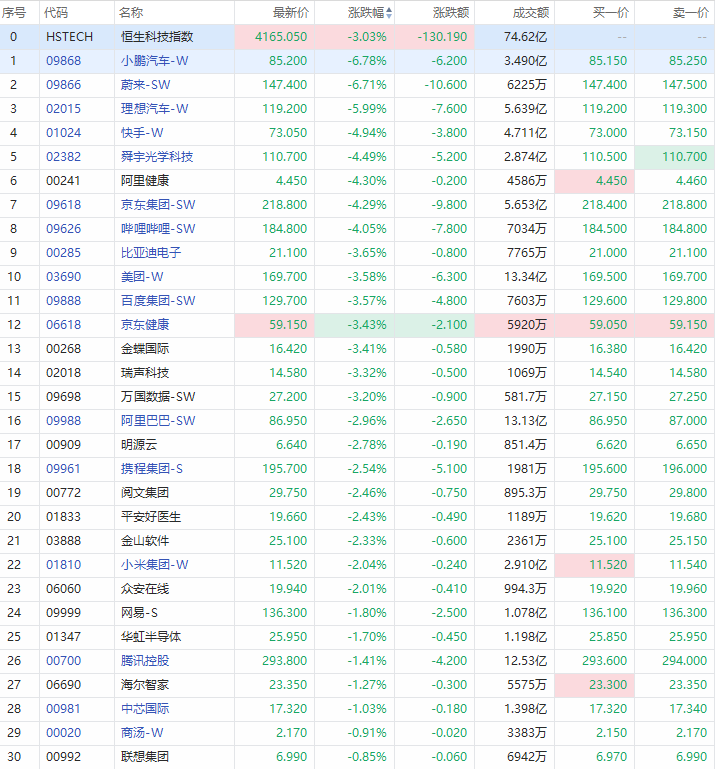Select 万国数据-SW row name
715x769 pixels.
coord(158,397)
